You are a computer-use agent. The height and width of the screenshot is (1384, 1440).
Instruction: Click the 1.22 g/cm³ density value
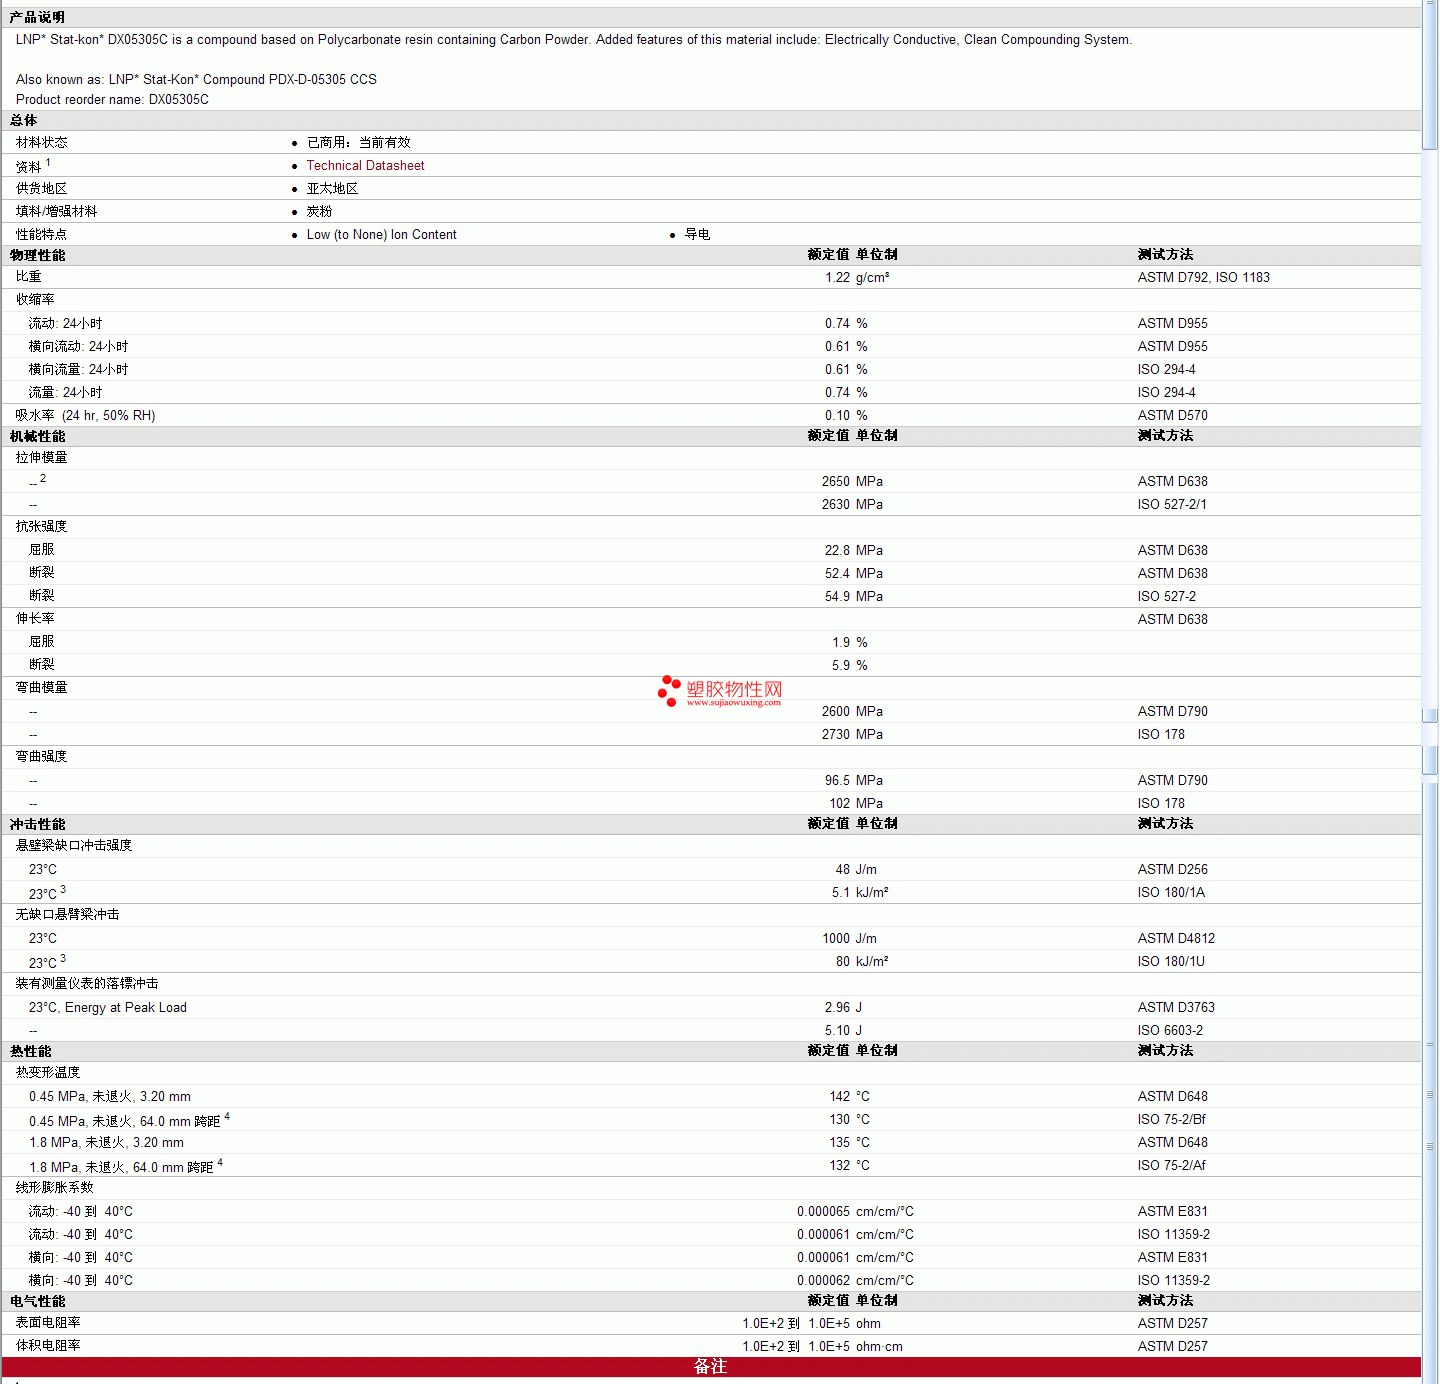point(857,278)
